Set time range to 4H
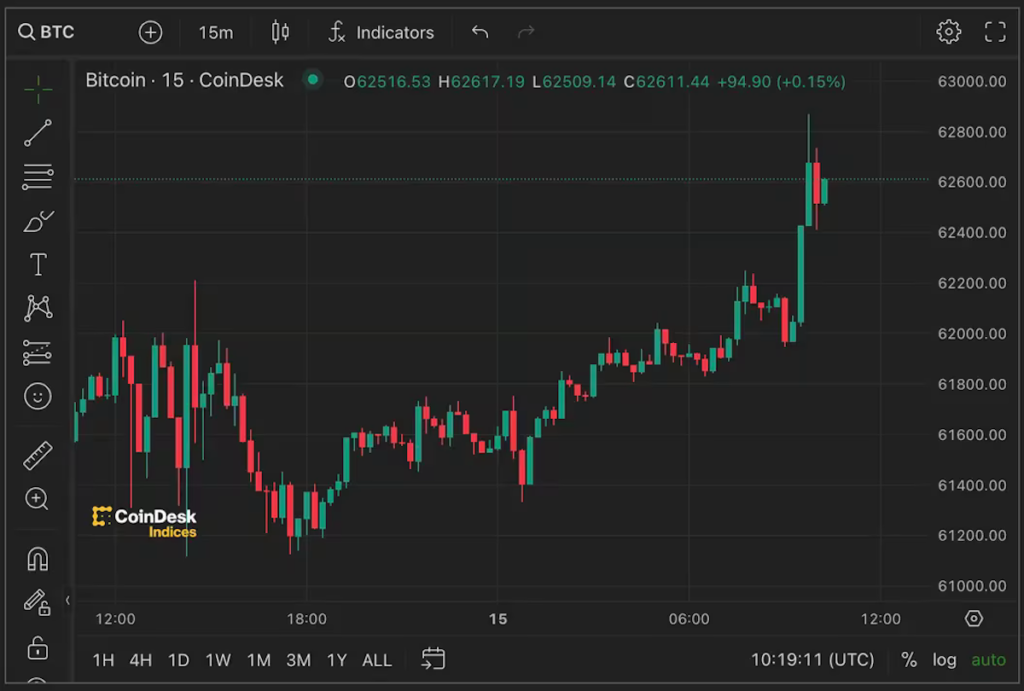Screen dimensions: 1024x691 [x=140, y=660]
